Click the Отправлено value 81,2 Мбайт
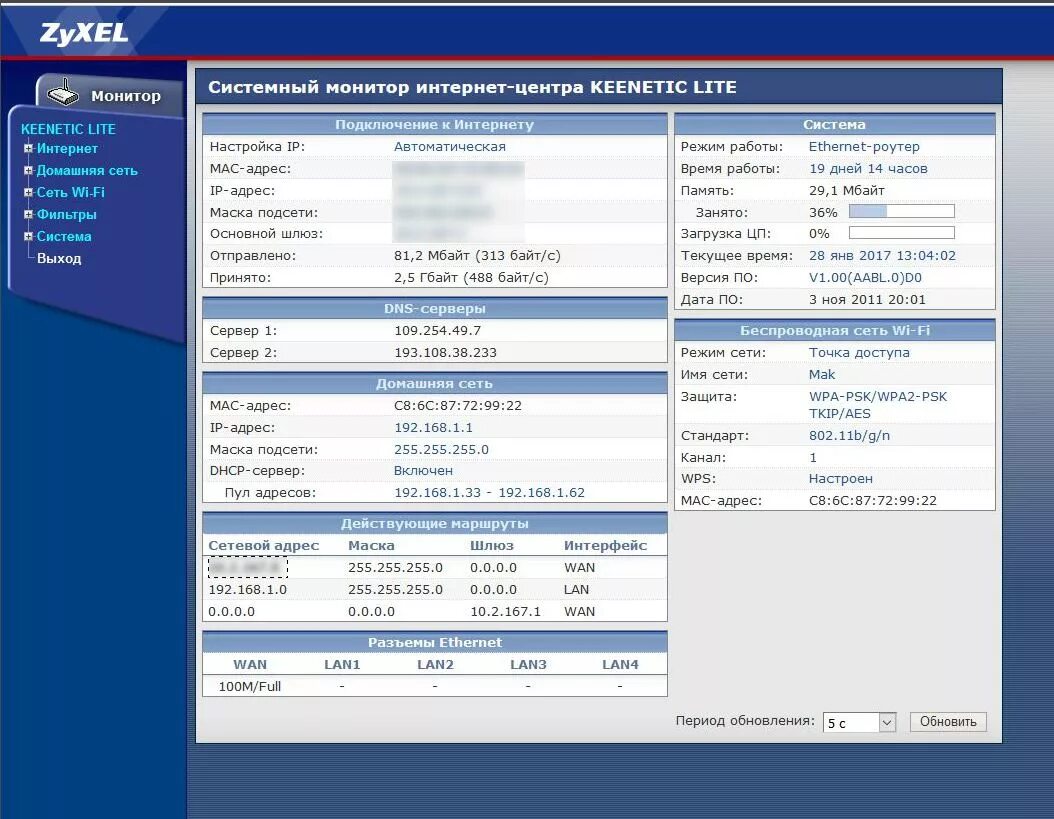The width and height of the screenshot is (1054, 819). pos(477,256)
